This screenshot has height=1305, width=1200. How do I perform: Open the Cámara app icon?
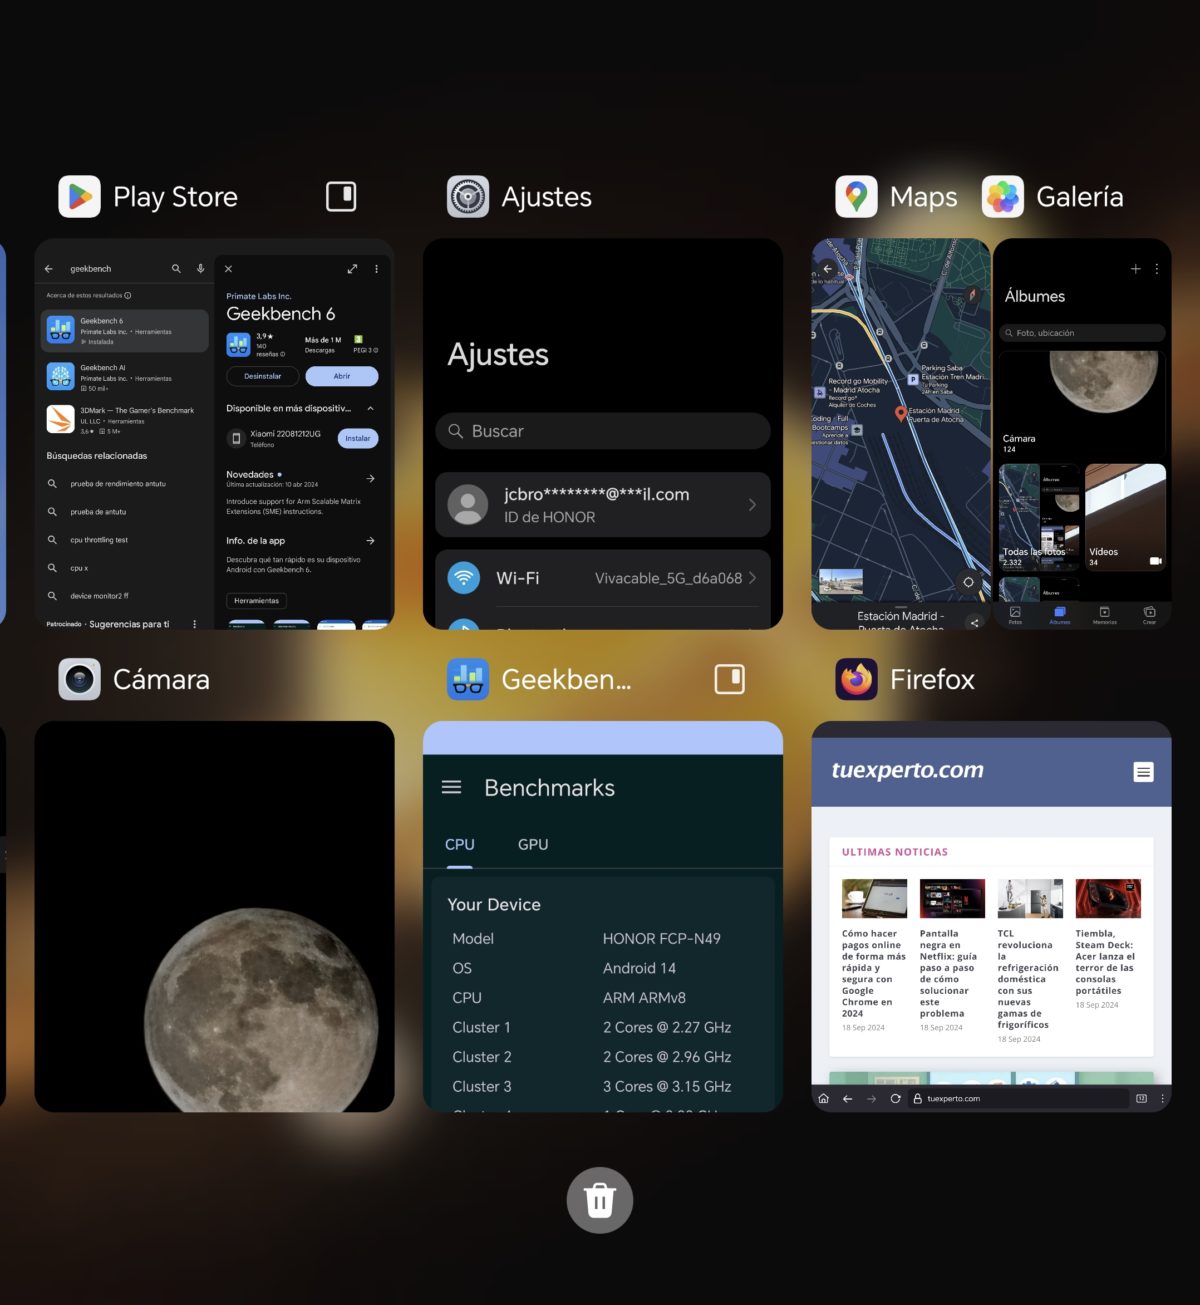point(80,679)
